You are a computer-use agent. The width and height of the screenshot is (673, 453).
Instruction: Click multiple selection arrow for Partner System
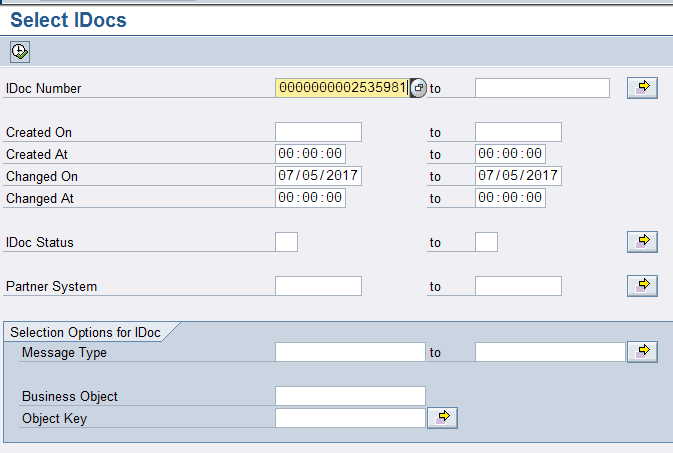[x=642, y=286]
